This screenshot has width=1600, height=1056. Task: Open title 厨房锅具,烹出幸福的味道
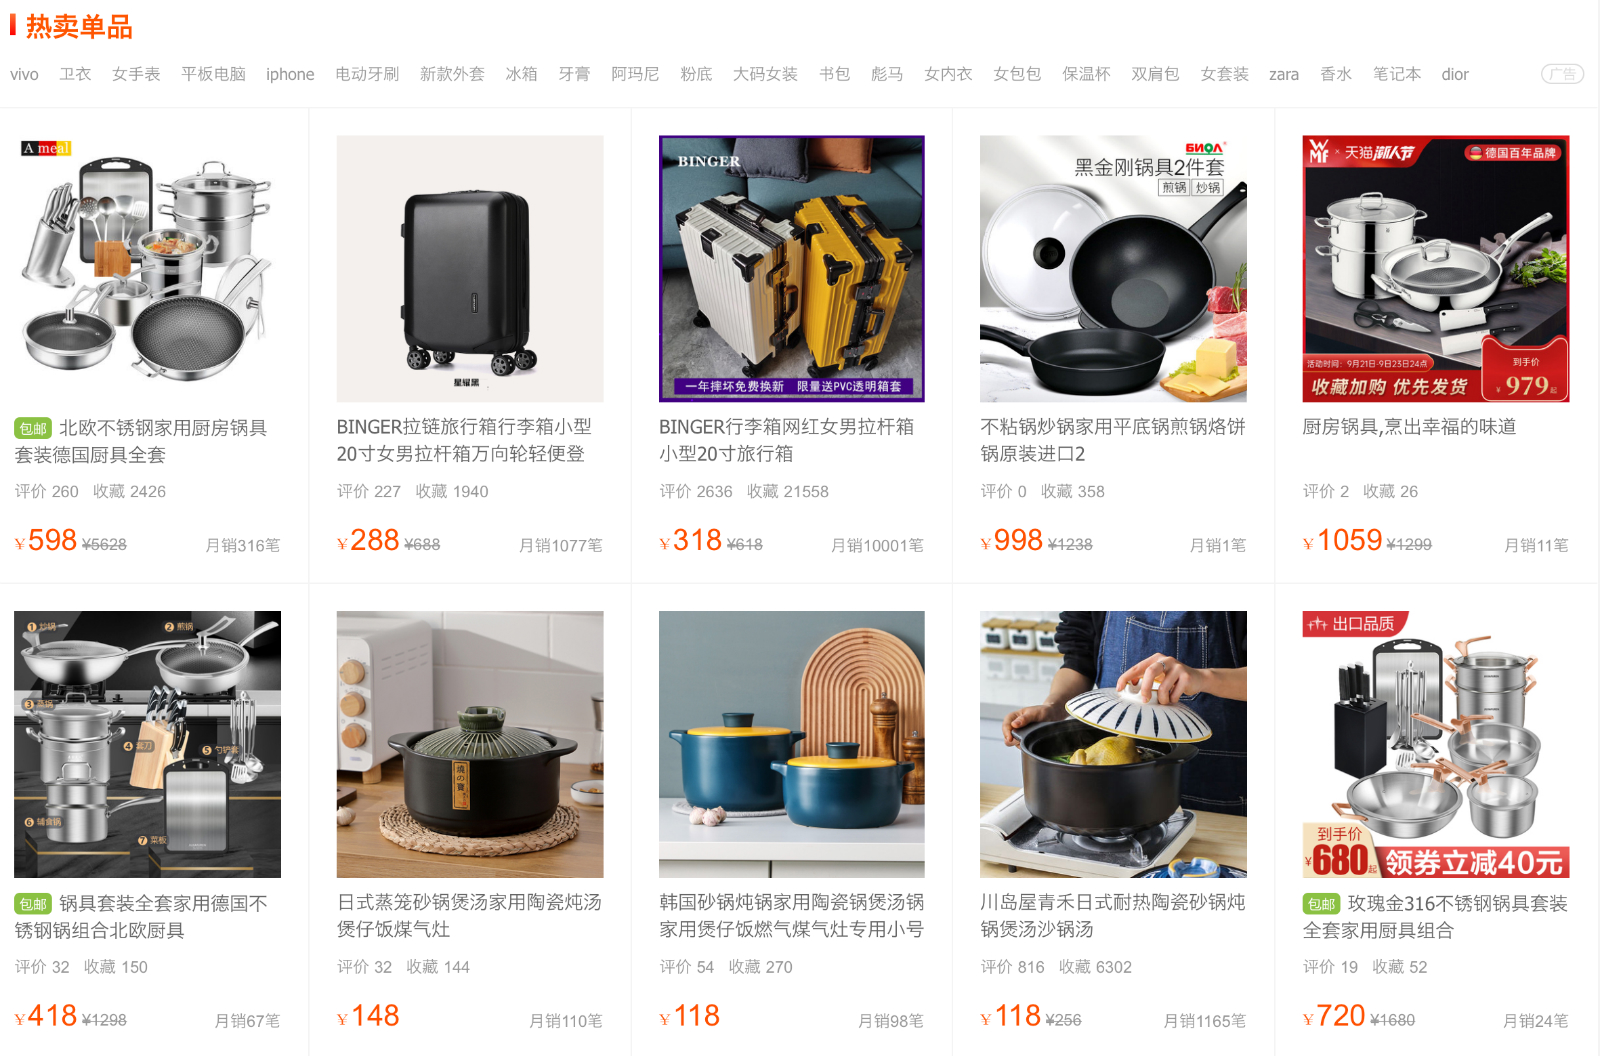(1409, 427)
